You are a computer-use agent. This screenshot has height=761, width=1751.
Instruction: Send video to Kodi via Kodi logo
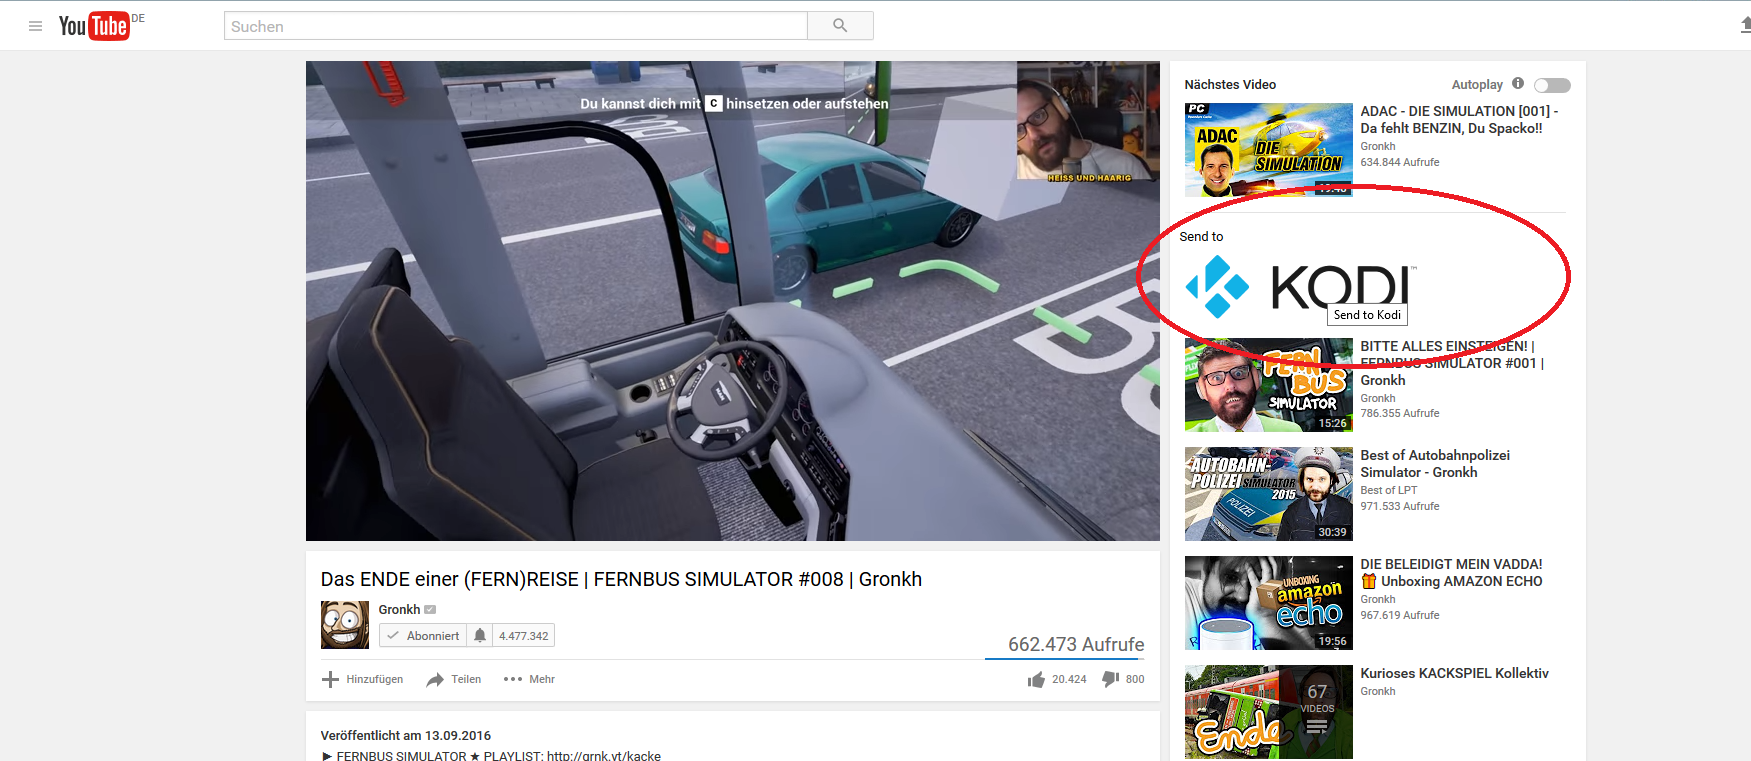tap(1300, 287)
